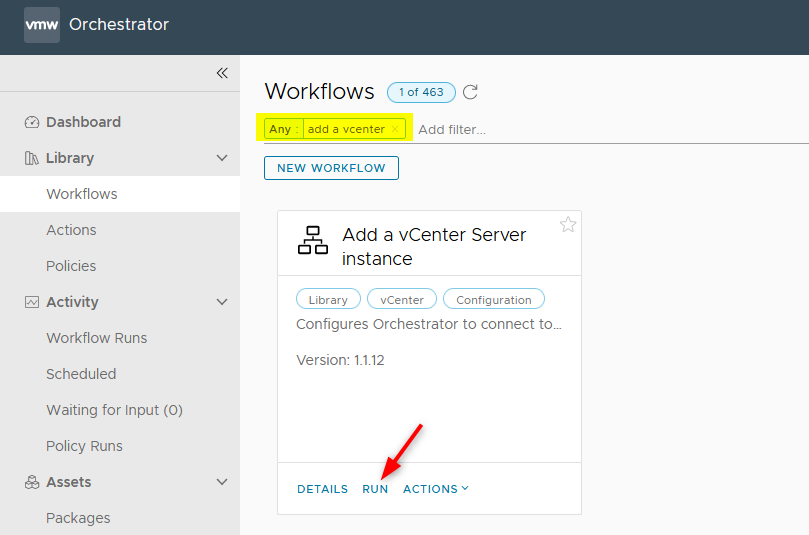Favorite the Add a vCenter Server workflow star
Image resolution: width=809 pixels, height=535 pixels.
(568, 225)
